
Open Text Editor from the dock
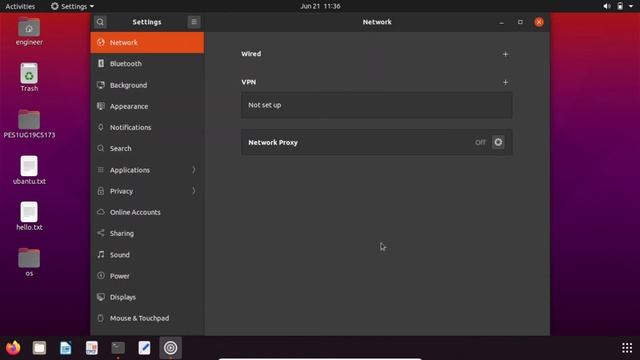[144, 348]
